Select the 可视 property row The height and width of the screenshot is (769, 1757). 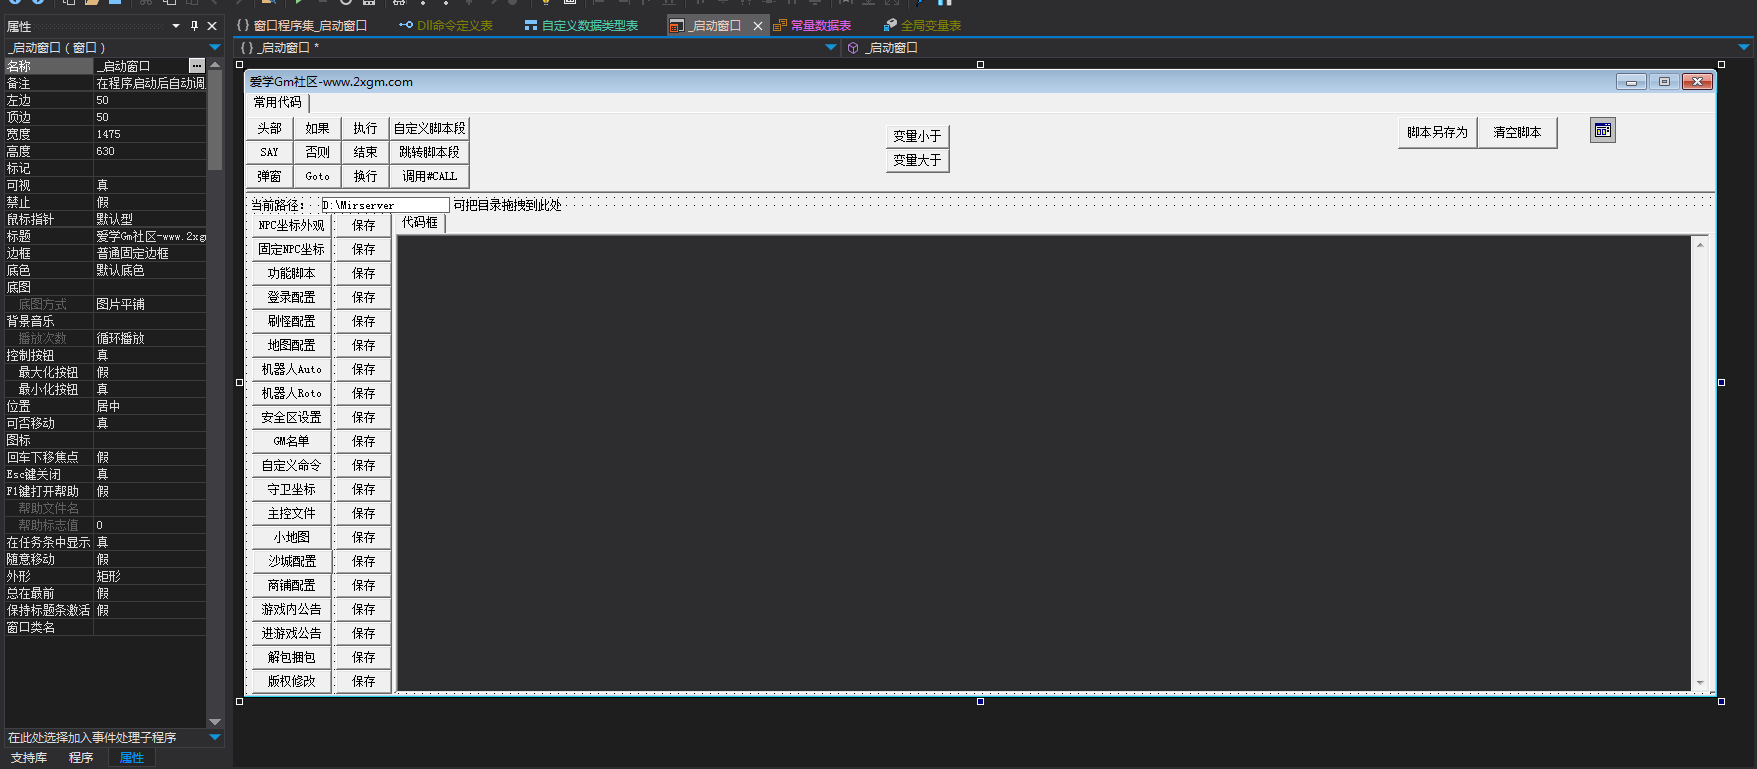pos(50,185)
